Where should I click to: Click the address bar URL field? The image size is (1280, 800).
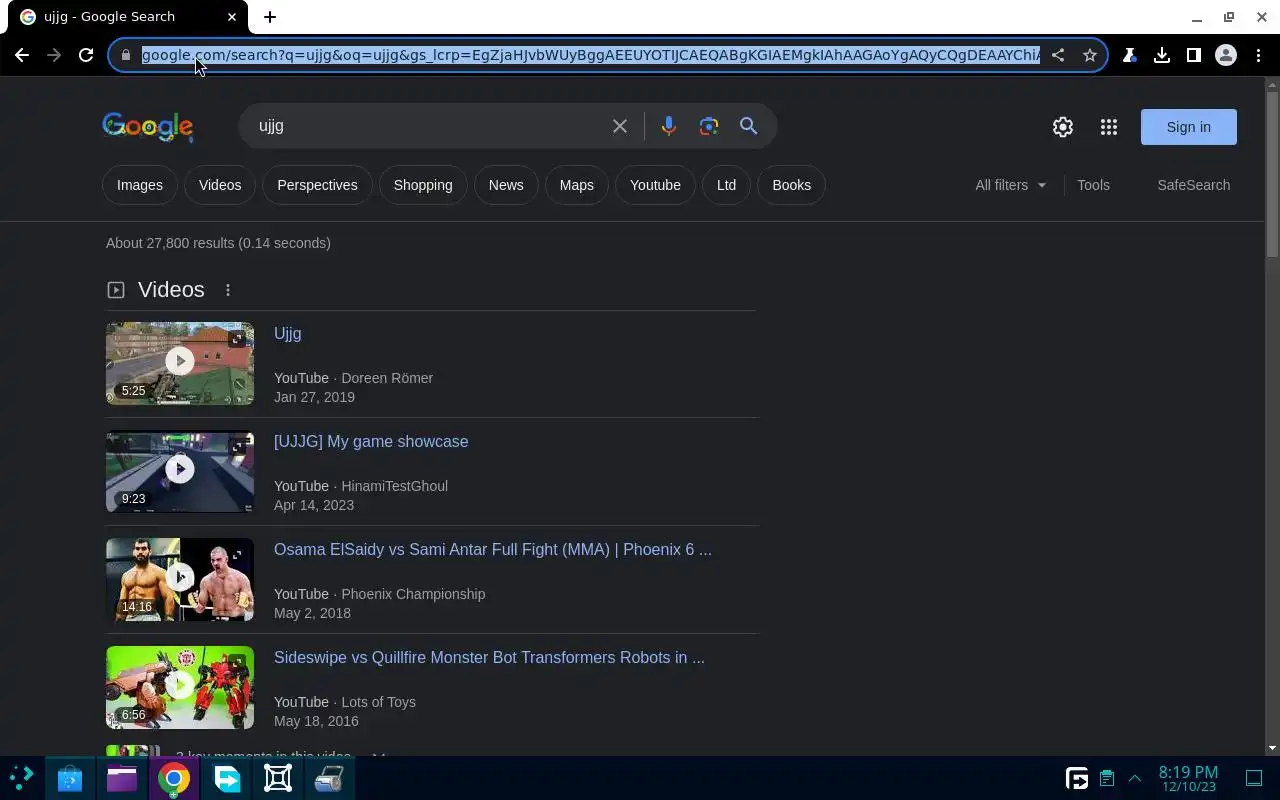click(590, 55)
